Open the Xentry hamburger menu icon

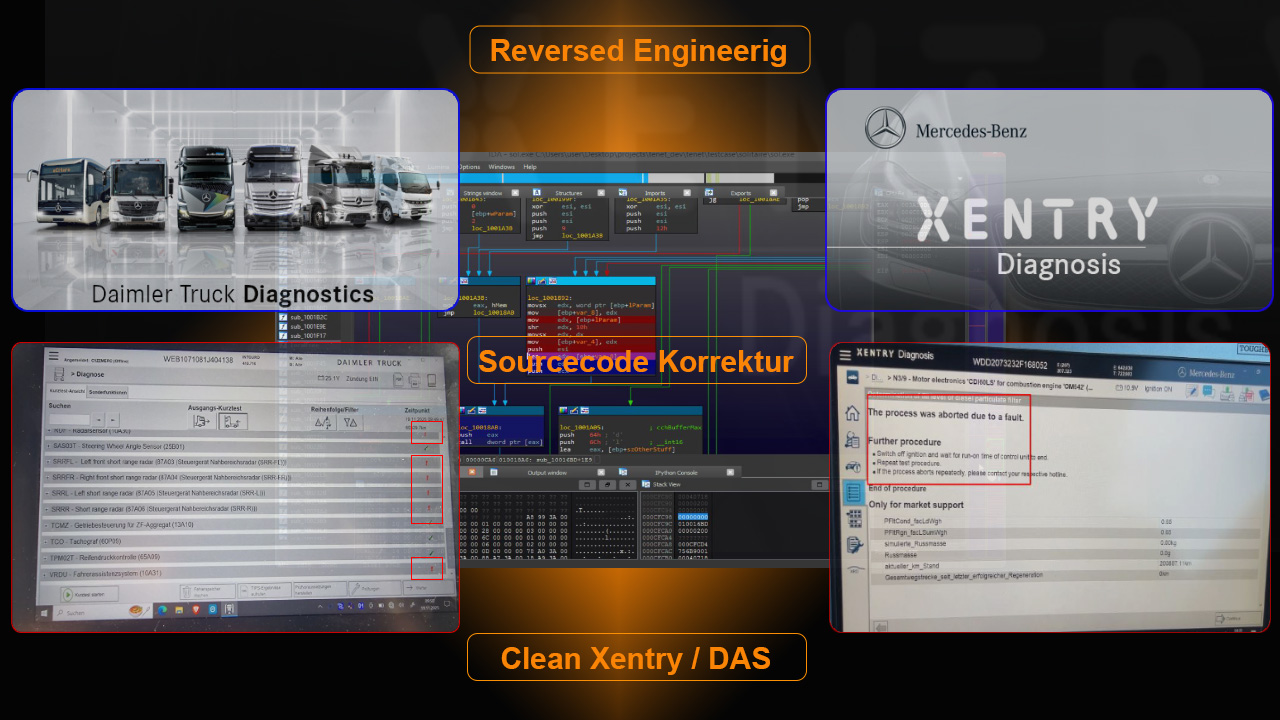(845, 355)
